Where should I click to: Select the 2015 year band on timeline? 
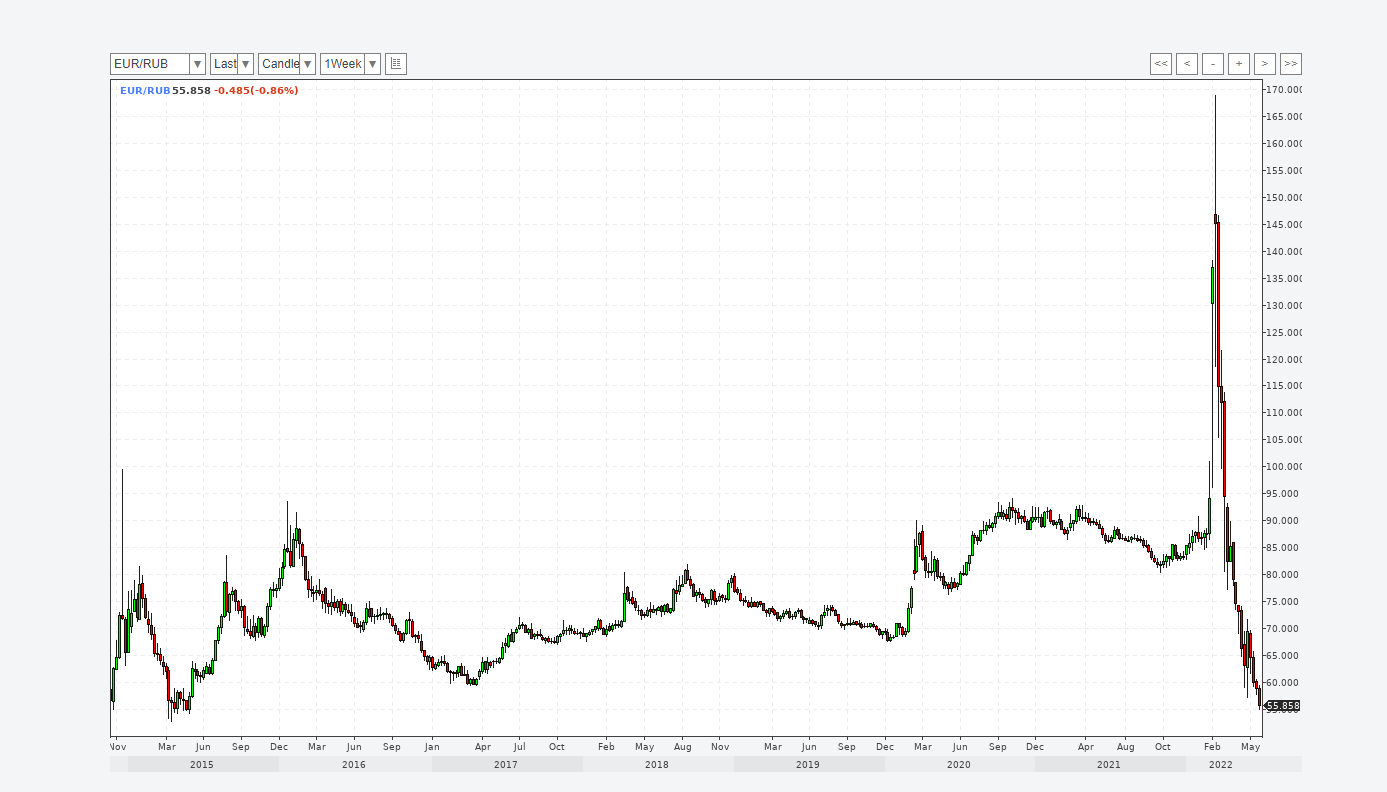tap(202, 765)
